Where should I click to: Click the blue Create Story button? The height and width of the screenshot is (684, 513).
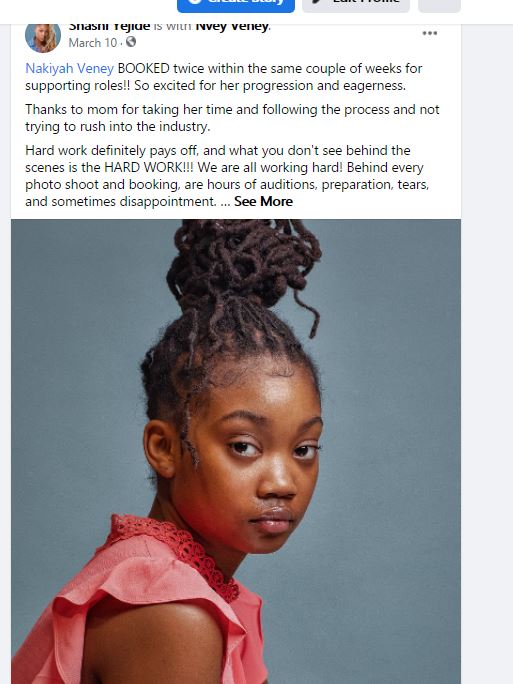(236, 5)
